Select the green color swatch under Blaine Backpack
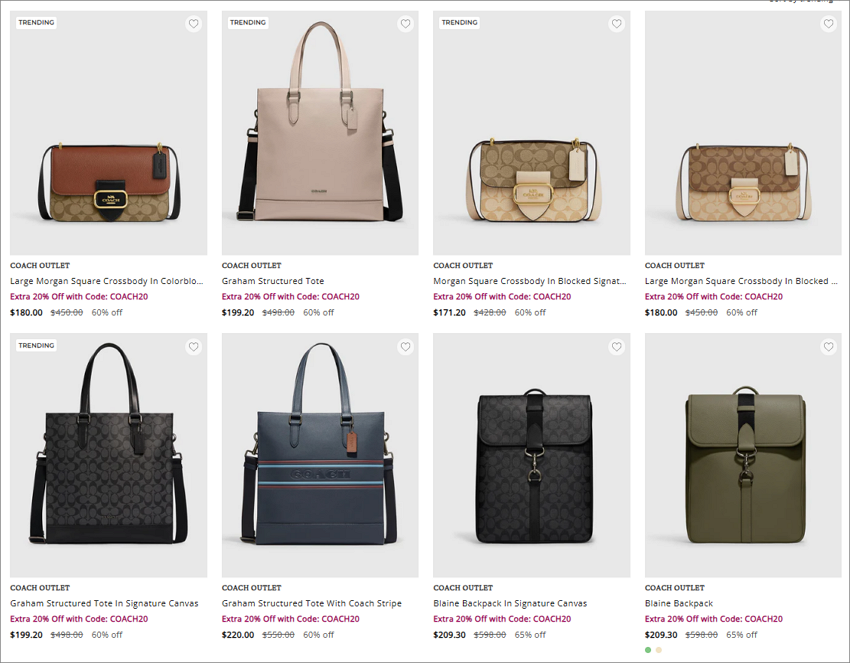The width and height of the screenshot is (850, 663). (x=648, y=650)
